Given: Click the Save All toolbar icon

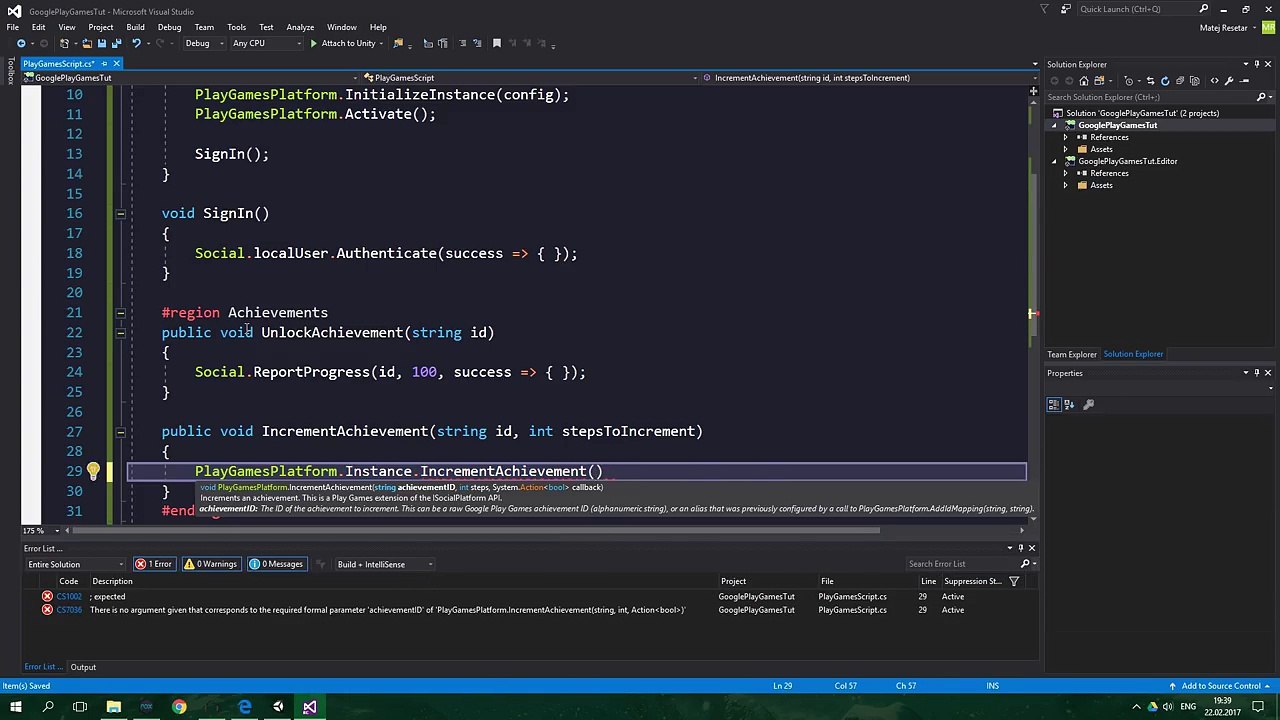Looking at the screenshot, I should click(116, 43).
